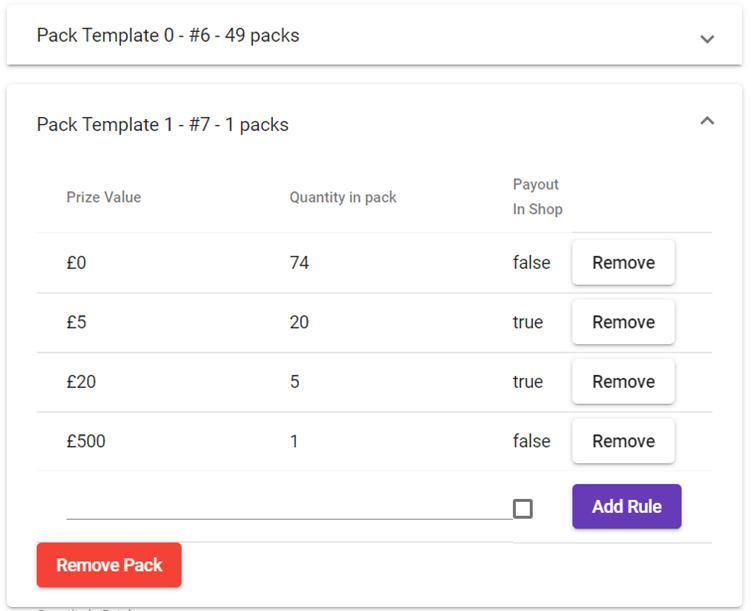Select the £500 prize value cell
The width and height of the screenshot is (752, 611).
[86, 441]
